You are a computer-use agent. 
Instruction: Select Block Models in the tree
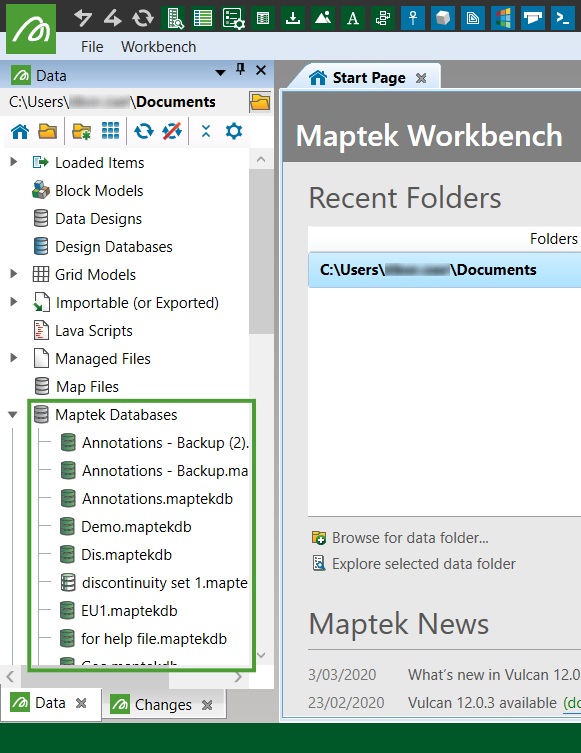click(x=99, y=191)
